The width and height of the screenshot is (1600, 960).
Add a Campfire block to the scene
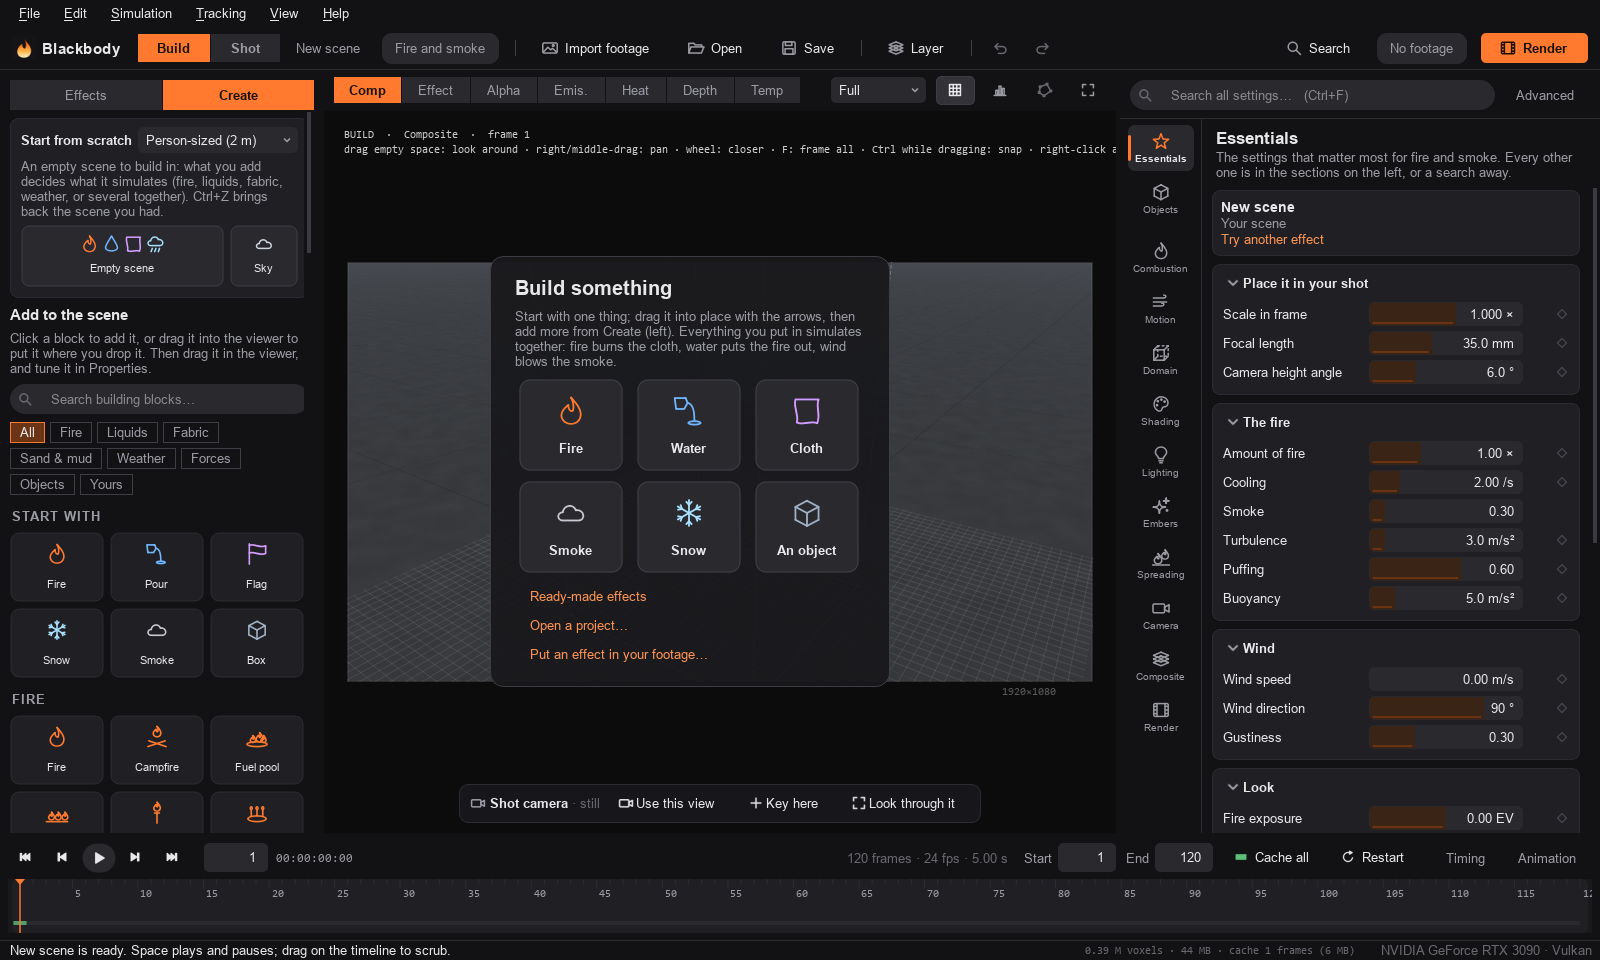click(157, 749)
